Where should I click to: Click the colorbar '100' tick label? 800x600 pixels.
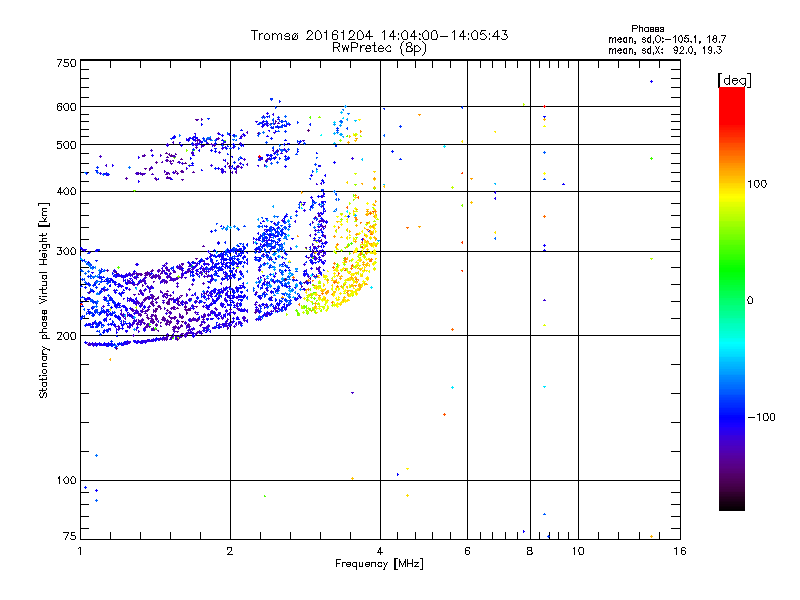click(757, 184)
